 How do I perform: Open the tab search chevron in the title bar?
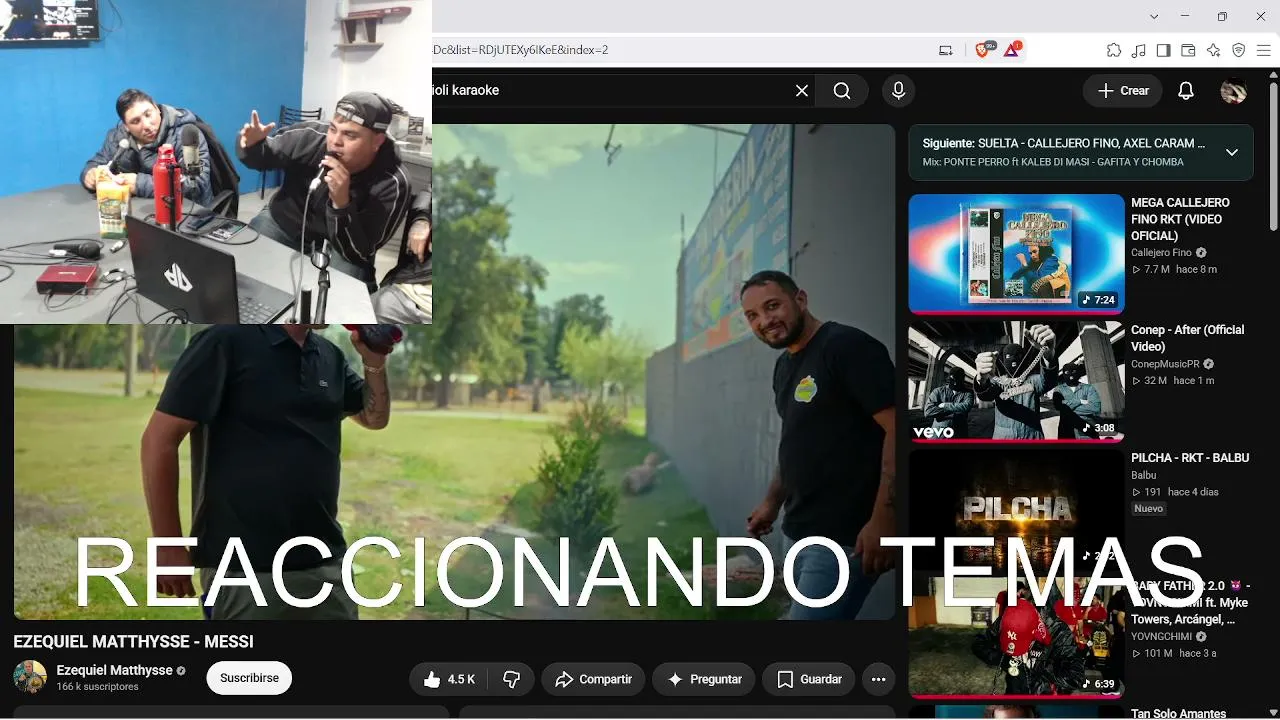coord(1154,16)
